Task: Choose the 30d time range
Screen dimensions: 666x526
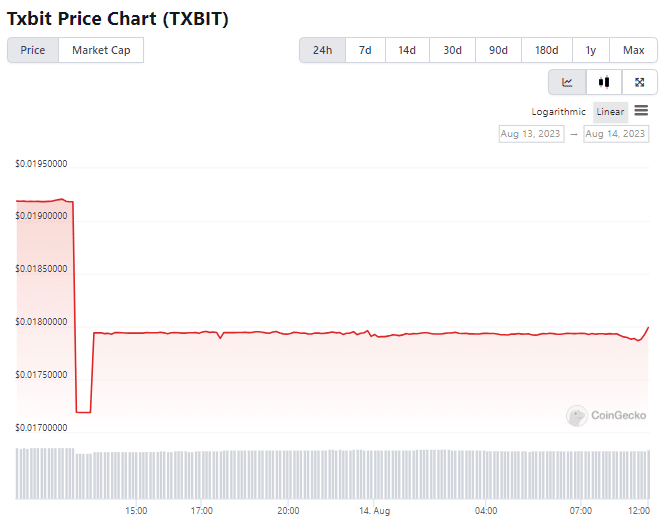Action: pyautogui.click(x=452, y=50)
